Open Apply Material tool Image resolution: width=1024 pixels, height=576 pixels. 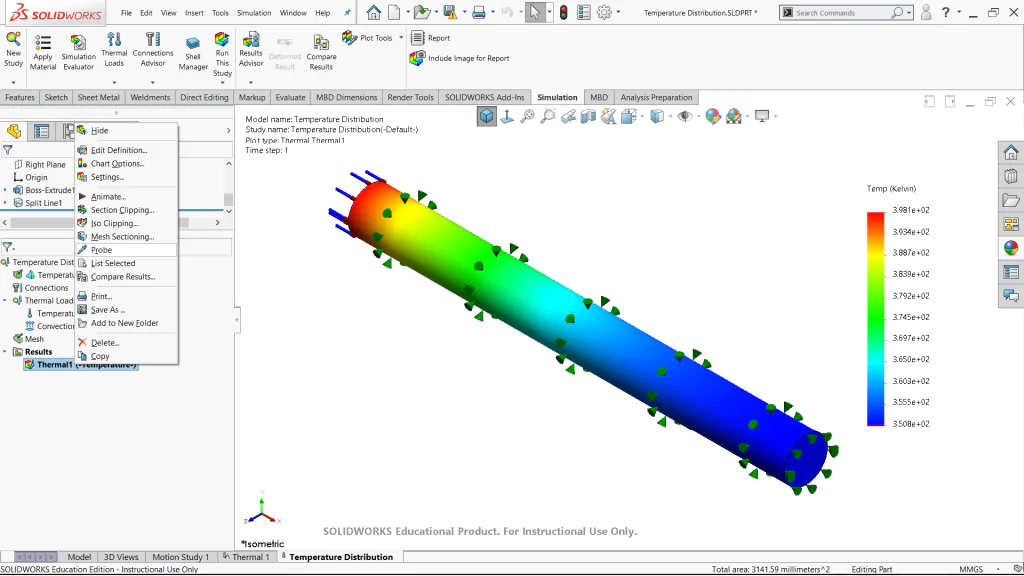click(x=42, y=52)
